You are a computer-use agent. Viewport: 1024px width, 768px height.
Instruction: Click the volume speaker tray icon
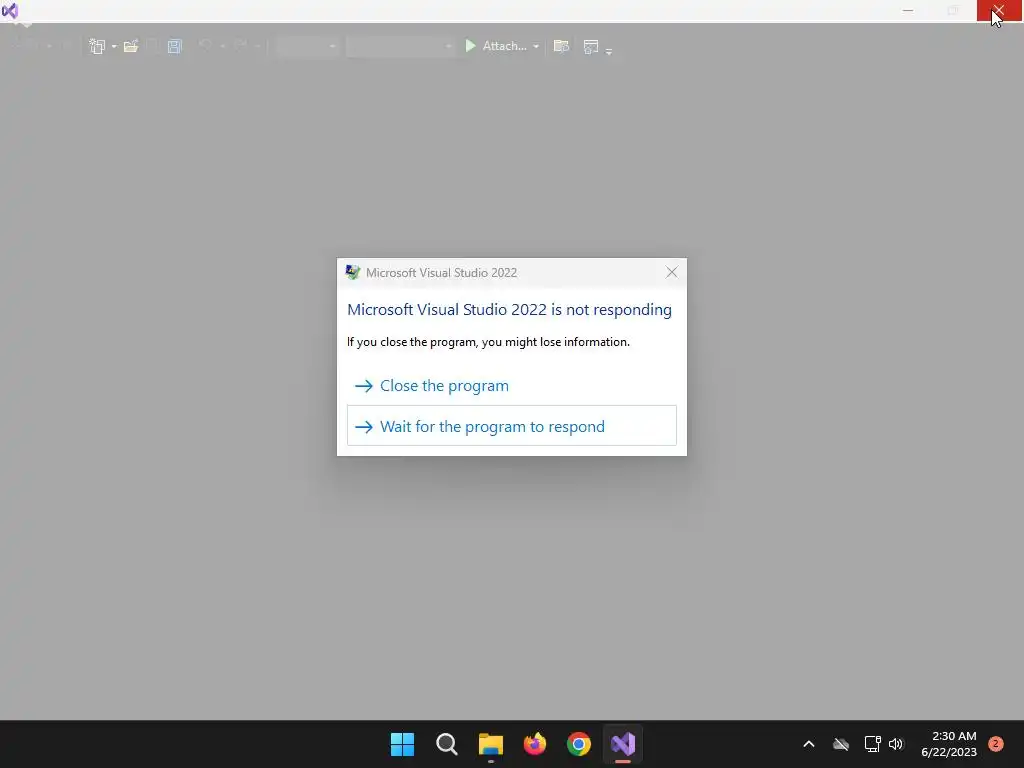[896, 744]
